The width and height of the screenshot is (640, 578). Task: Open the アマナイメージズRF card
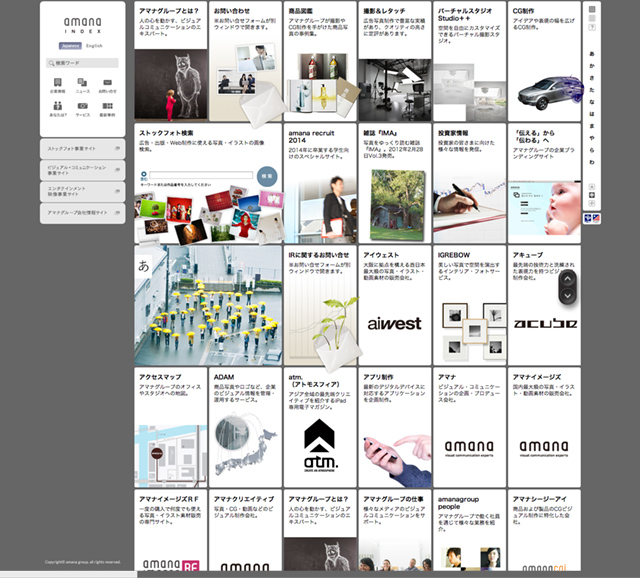(x=171, y=530)
